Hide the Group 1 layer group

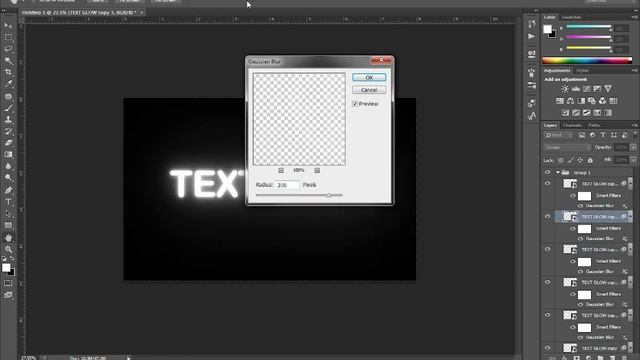coord(548,173)
